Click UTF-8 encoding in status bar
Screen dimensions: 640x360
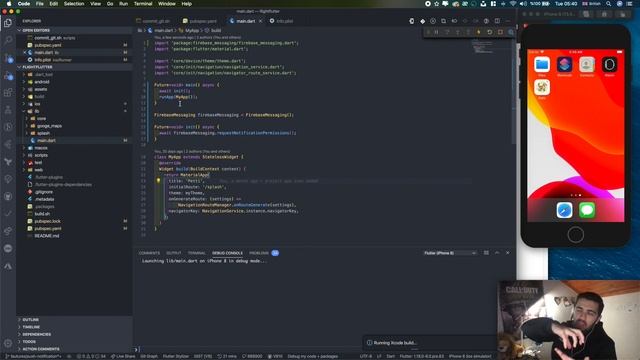pyautogui.click(x=365, y=356)
